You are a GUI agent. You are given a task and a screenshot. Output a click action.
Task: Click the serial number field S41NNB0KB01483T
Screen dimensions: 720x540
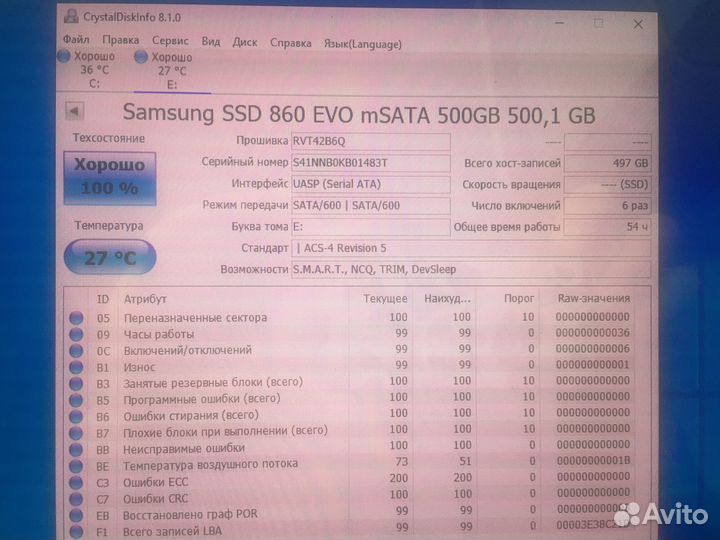coord(371,163)
